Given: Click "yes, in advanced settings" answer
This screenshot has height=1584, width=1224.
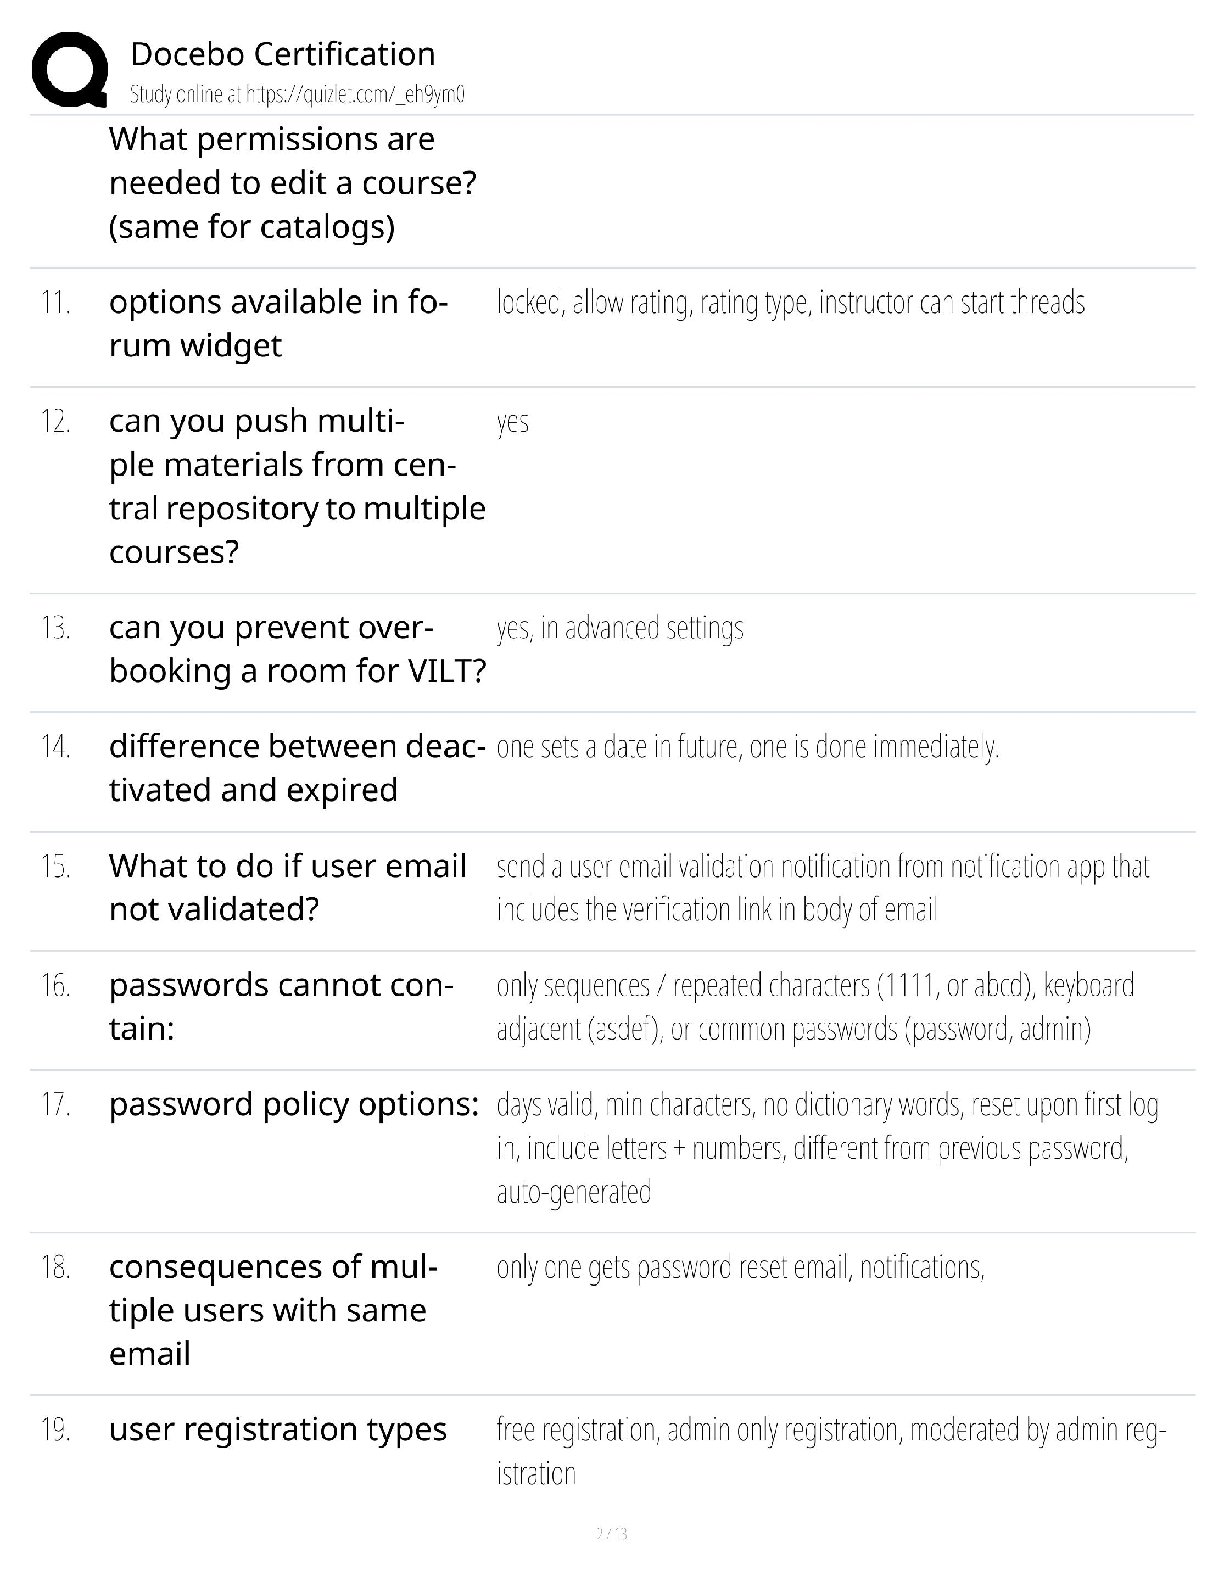Looking at the screenshot, I should pos(620,629).
